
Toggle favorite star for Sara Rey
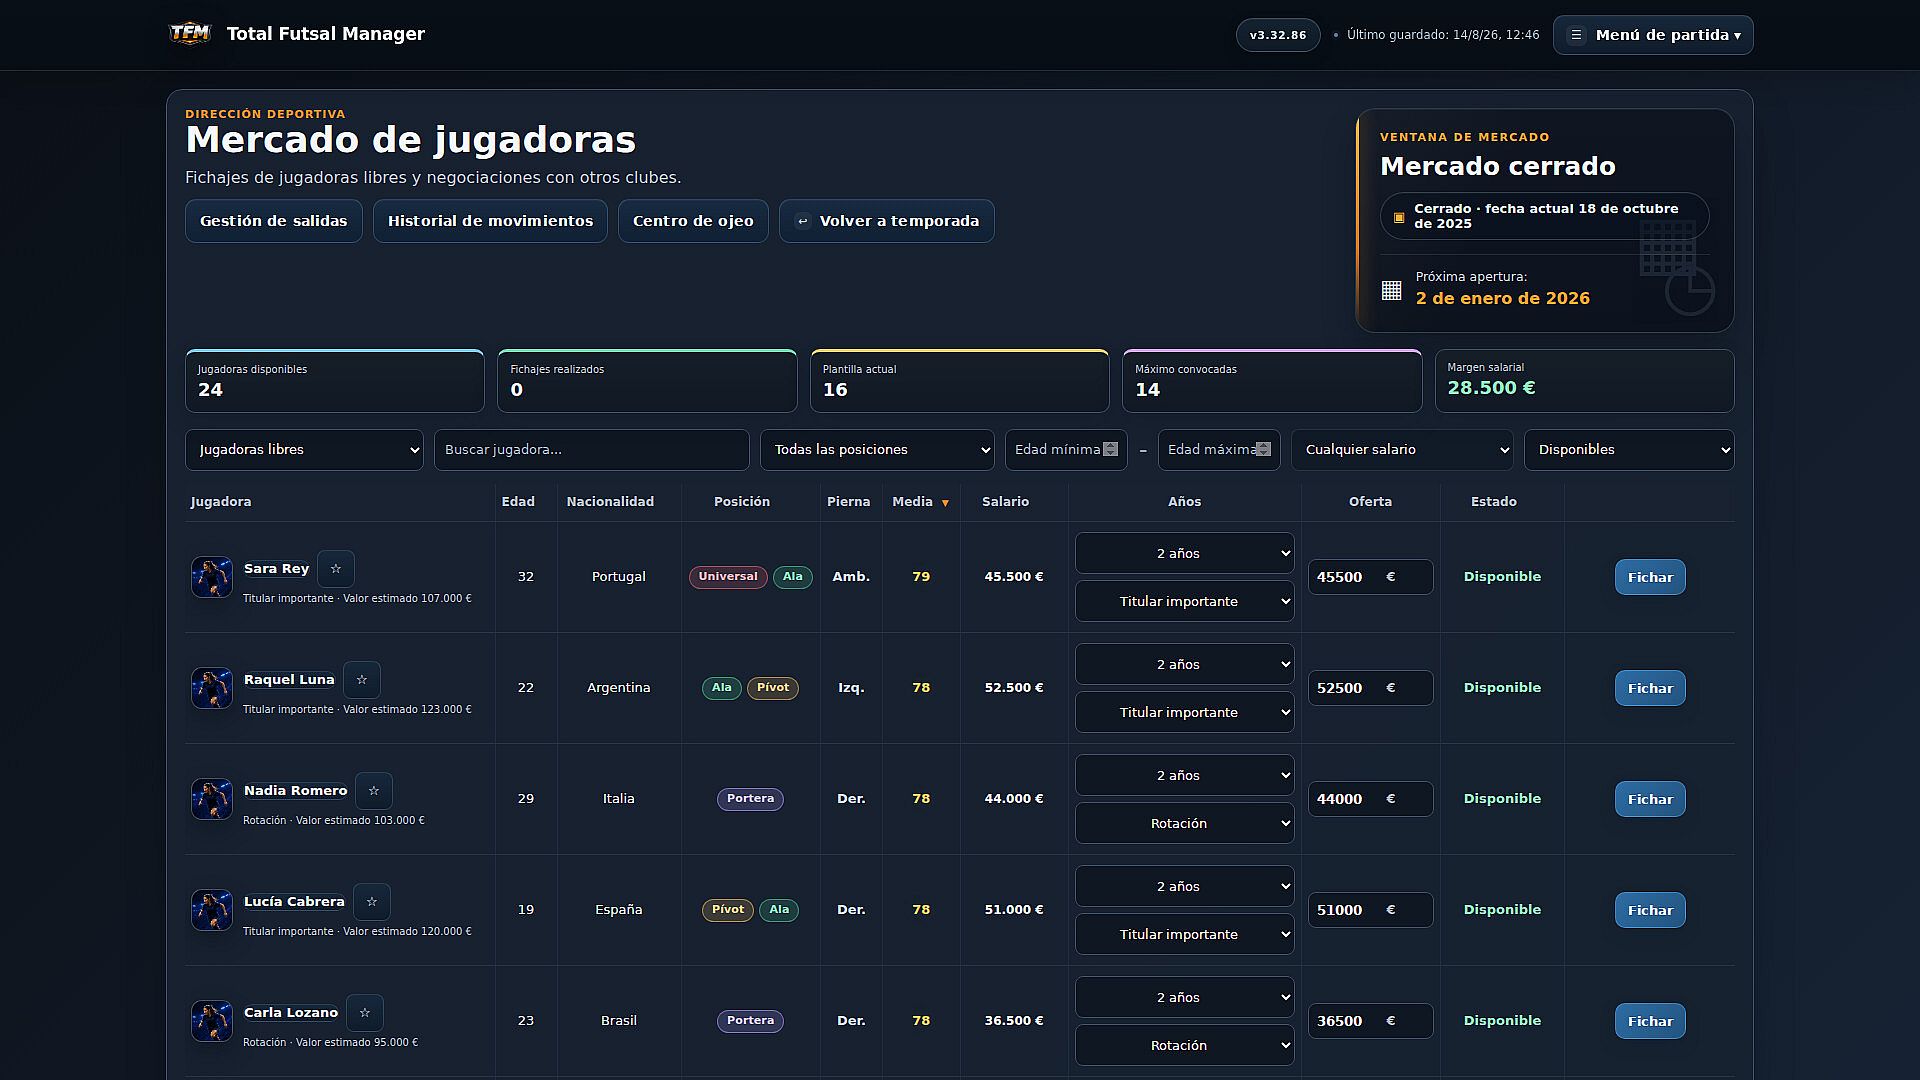[x=336, y=569]
